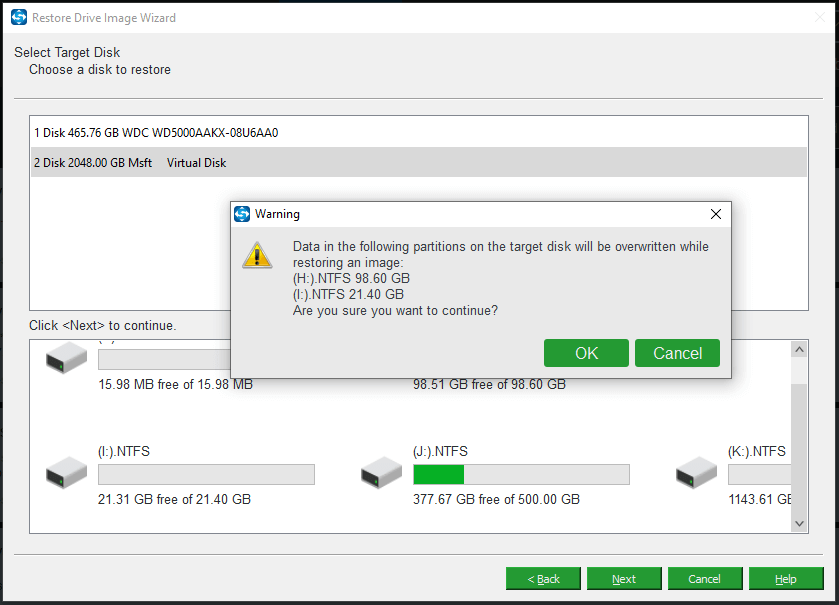This screenshot has width=839, height=605.
Task: Click the 'Select Target Disk' heading
Action: click(x=67, y=52)
